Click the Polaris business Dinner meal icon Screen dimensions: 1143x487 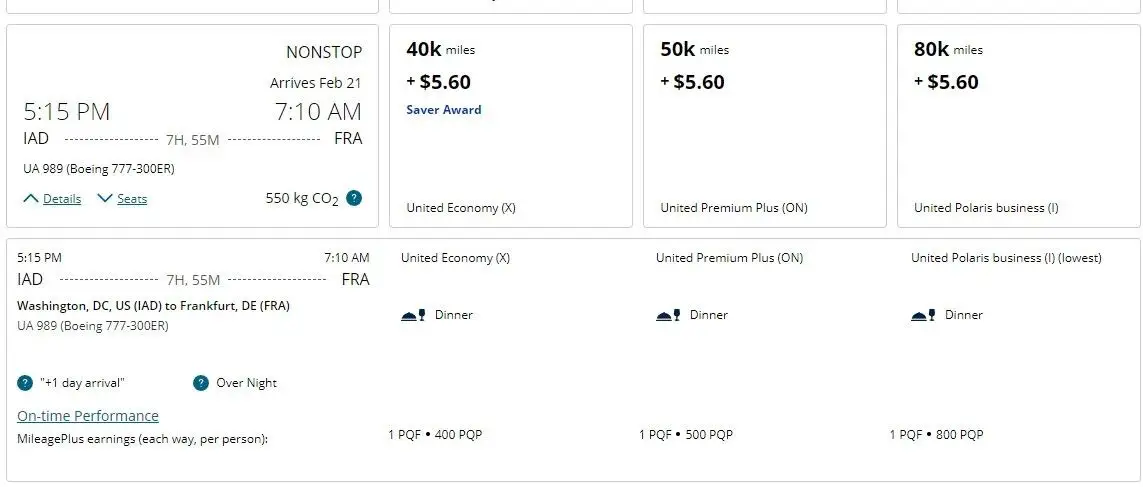tap(924, 315)
